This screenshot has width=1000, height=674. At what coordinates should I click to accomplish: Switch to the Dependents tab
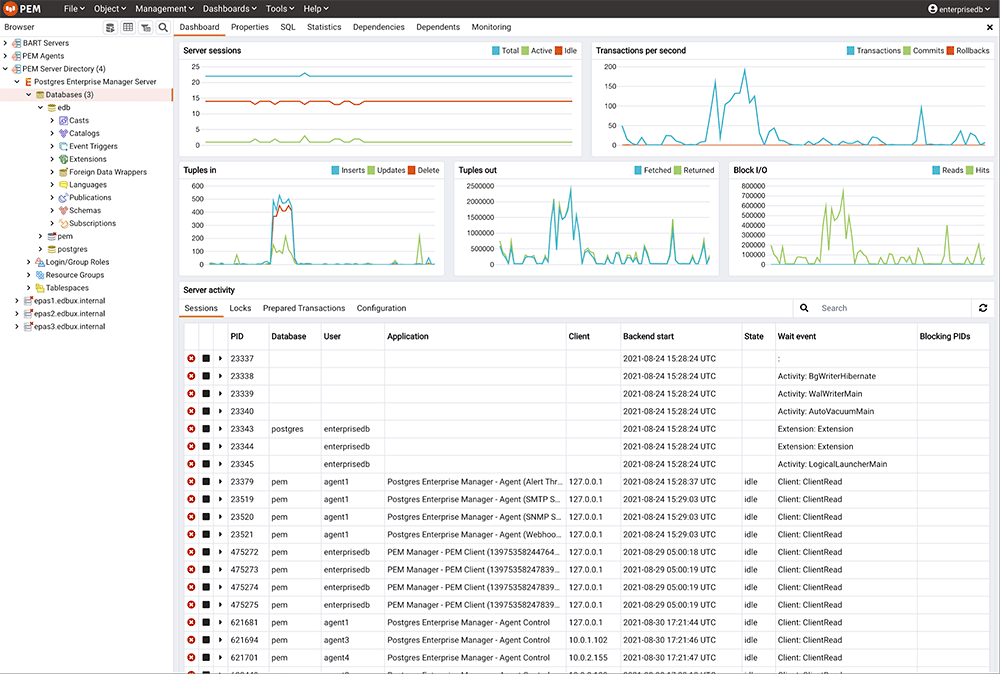438,27
